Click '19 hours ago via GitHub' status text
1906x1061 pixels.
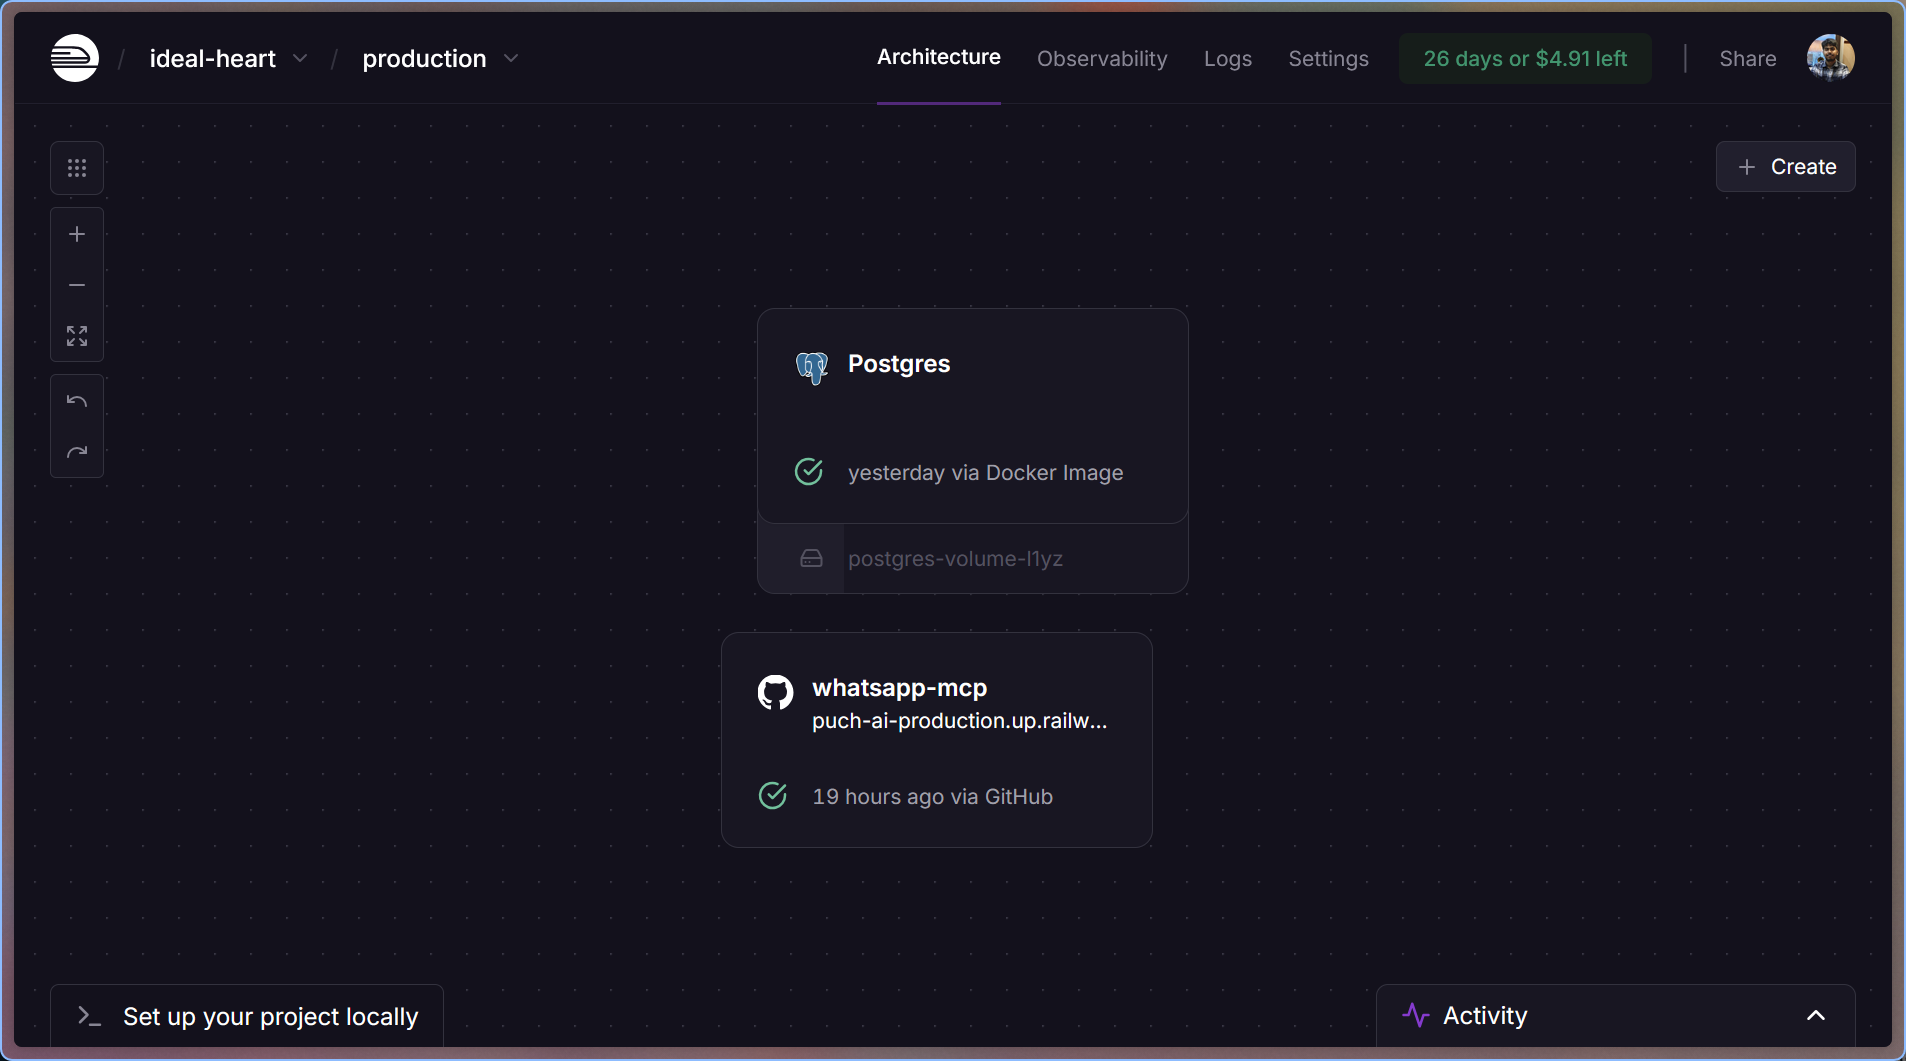(x=932, y=796)
